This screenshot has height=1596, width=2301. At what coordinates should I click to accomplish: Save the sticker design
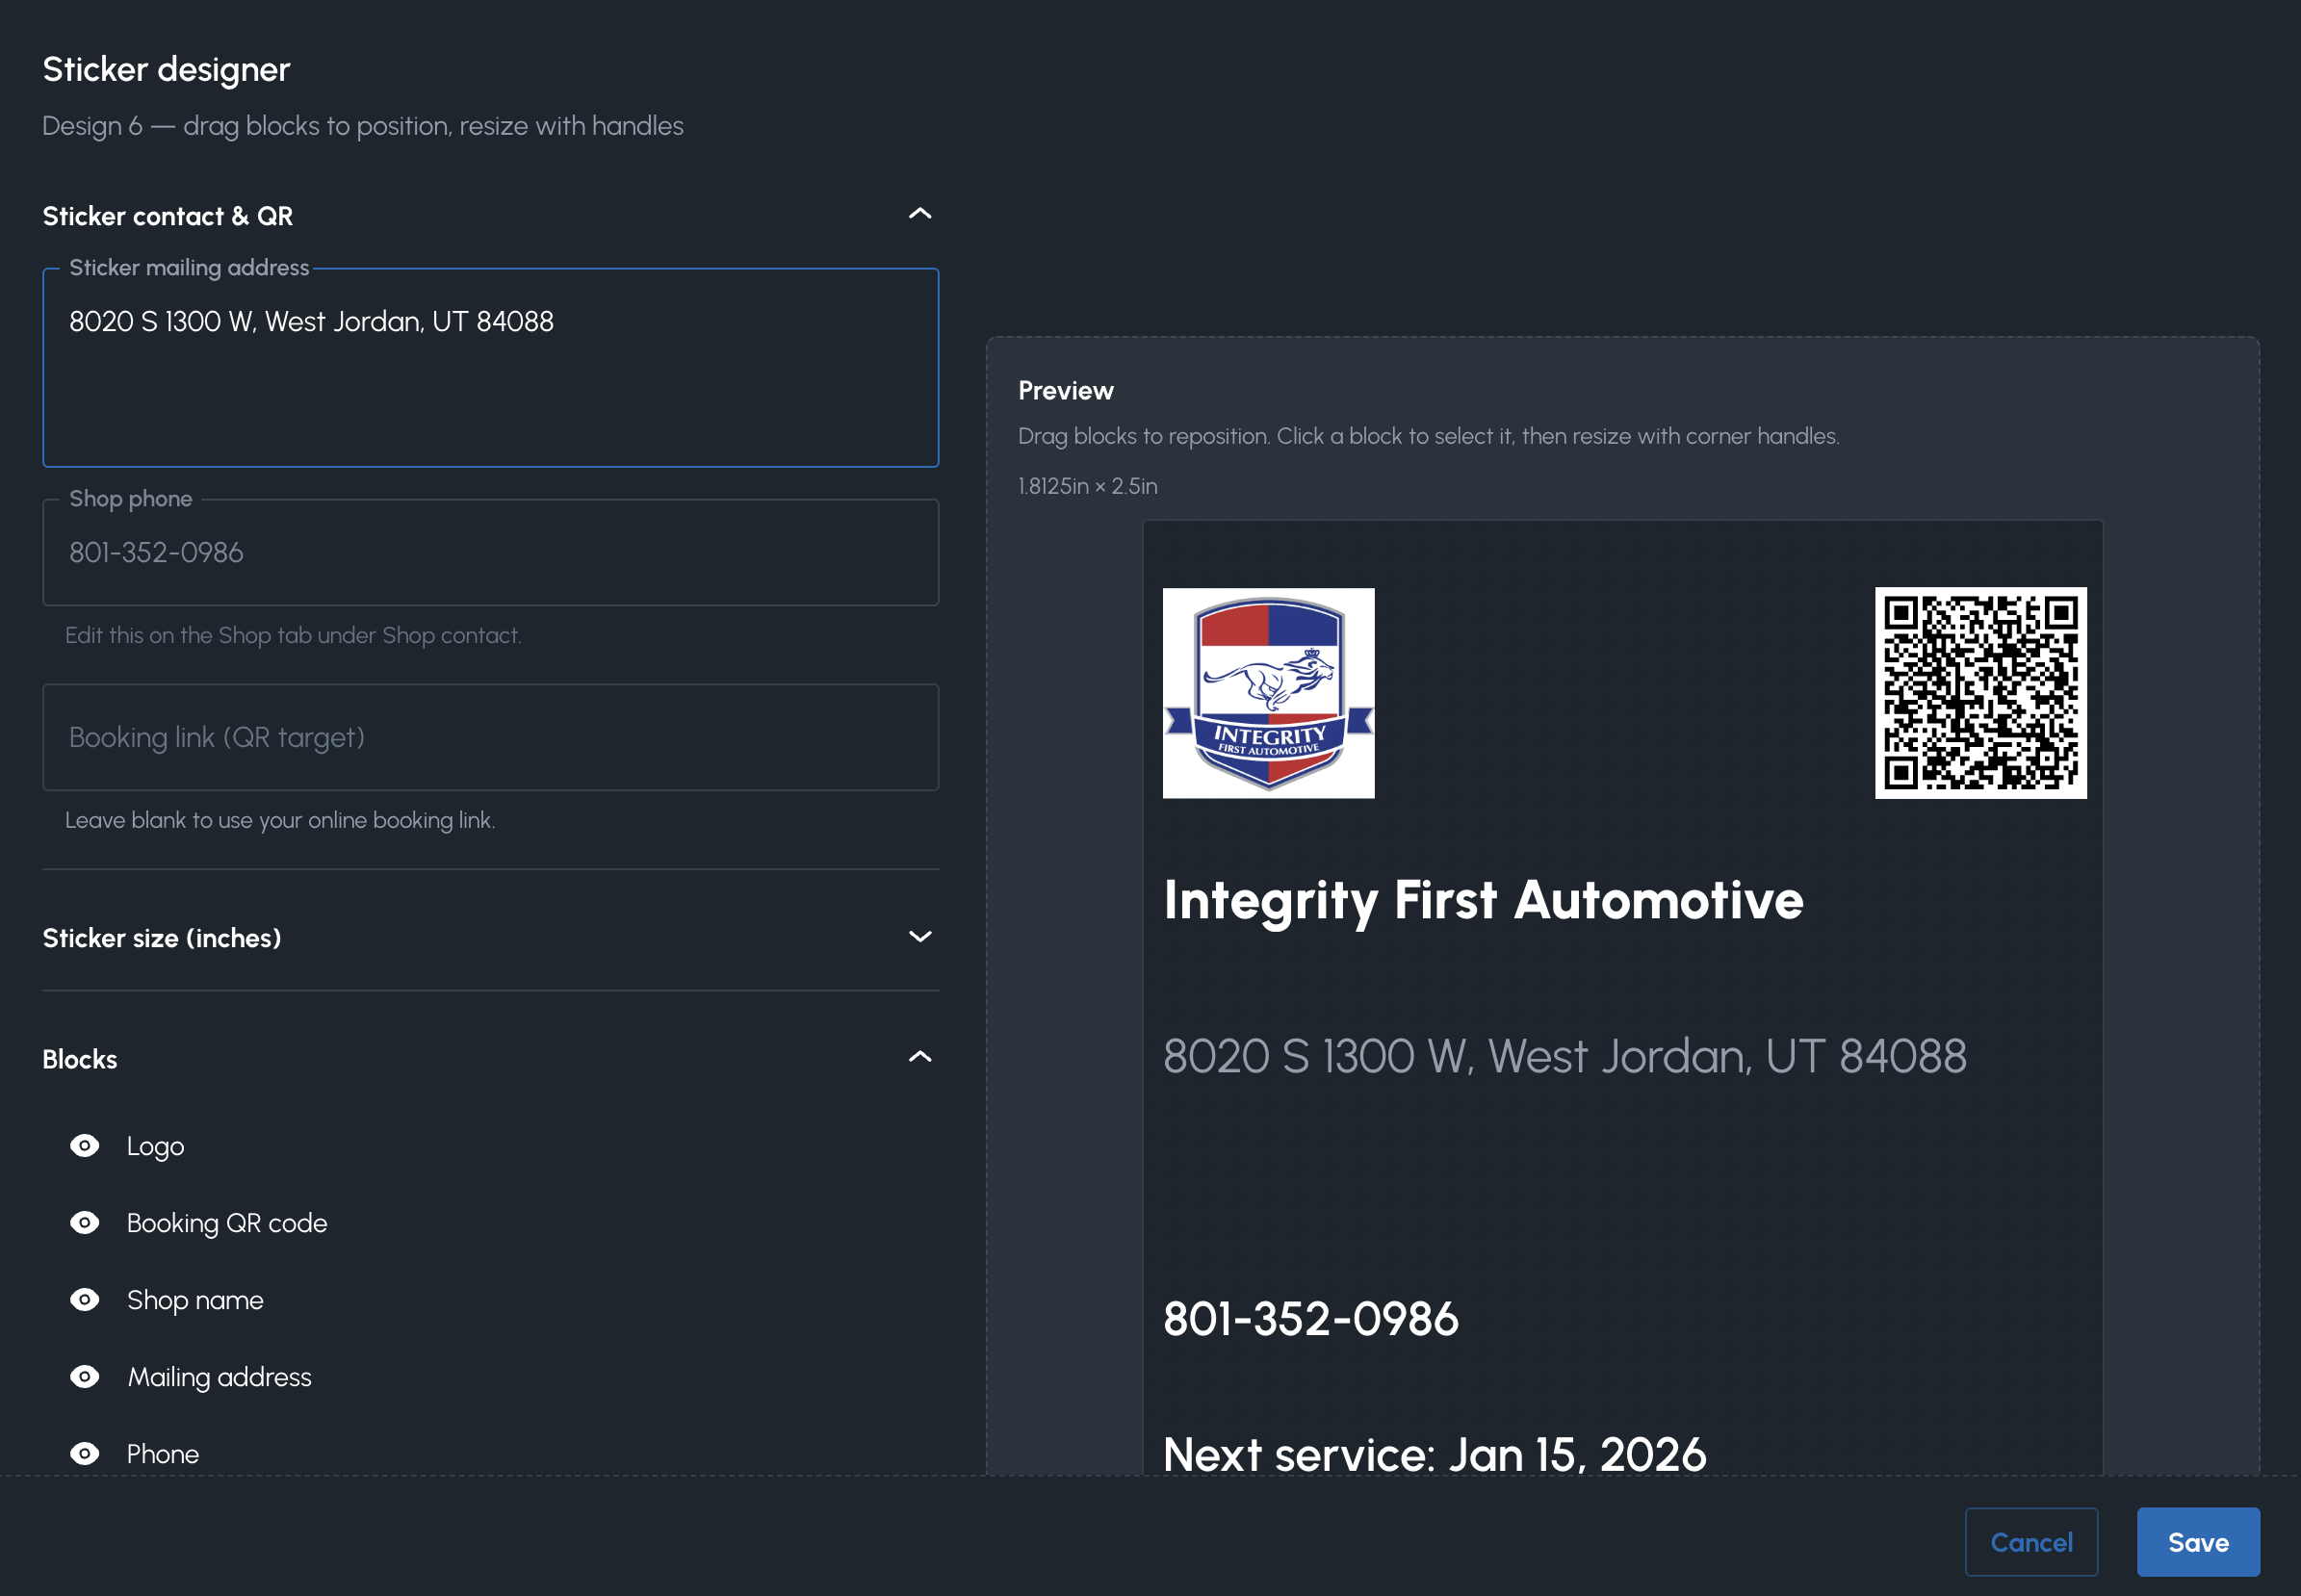(x=2198, y=1542)
